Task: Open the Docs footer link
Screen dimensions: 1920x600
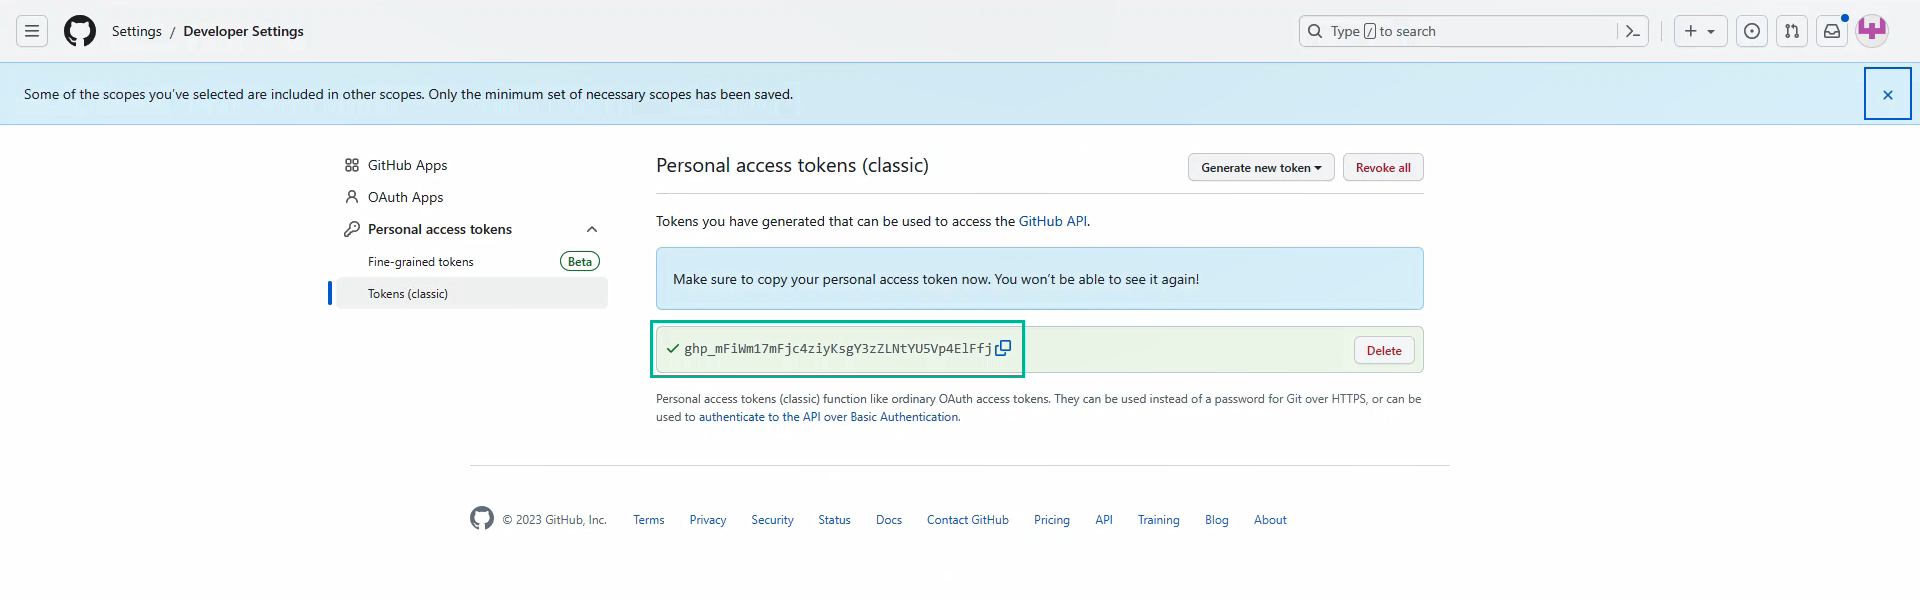Action: 889,519
